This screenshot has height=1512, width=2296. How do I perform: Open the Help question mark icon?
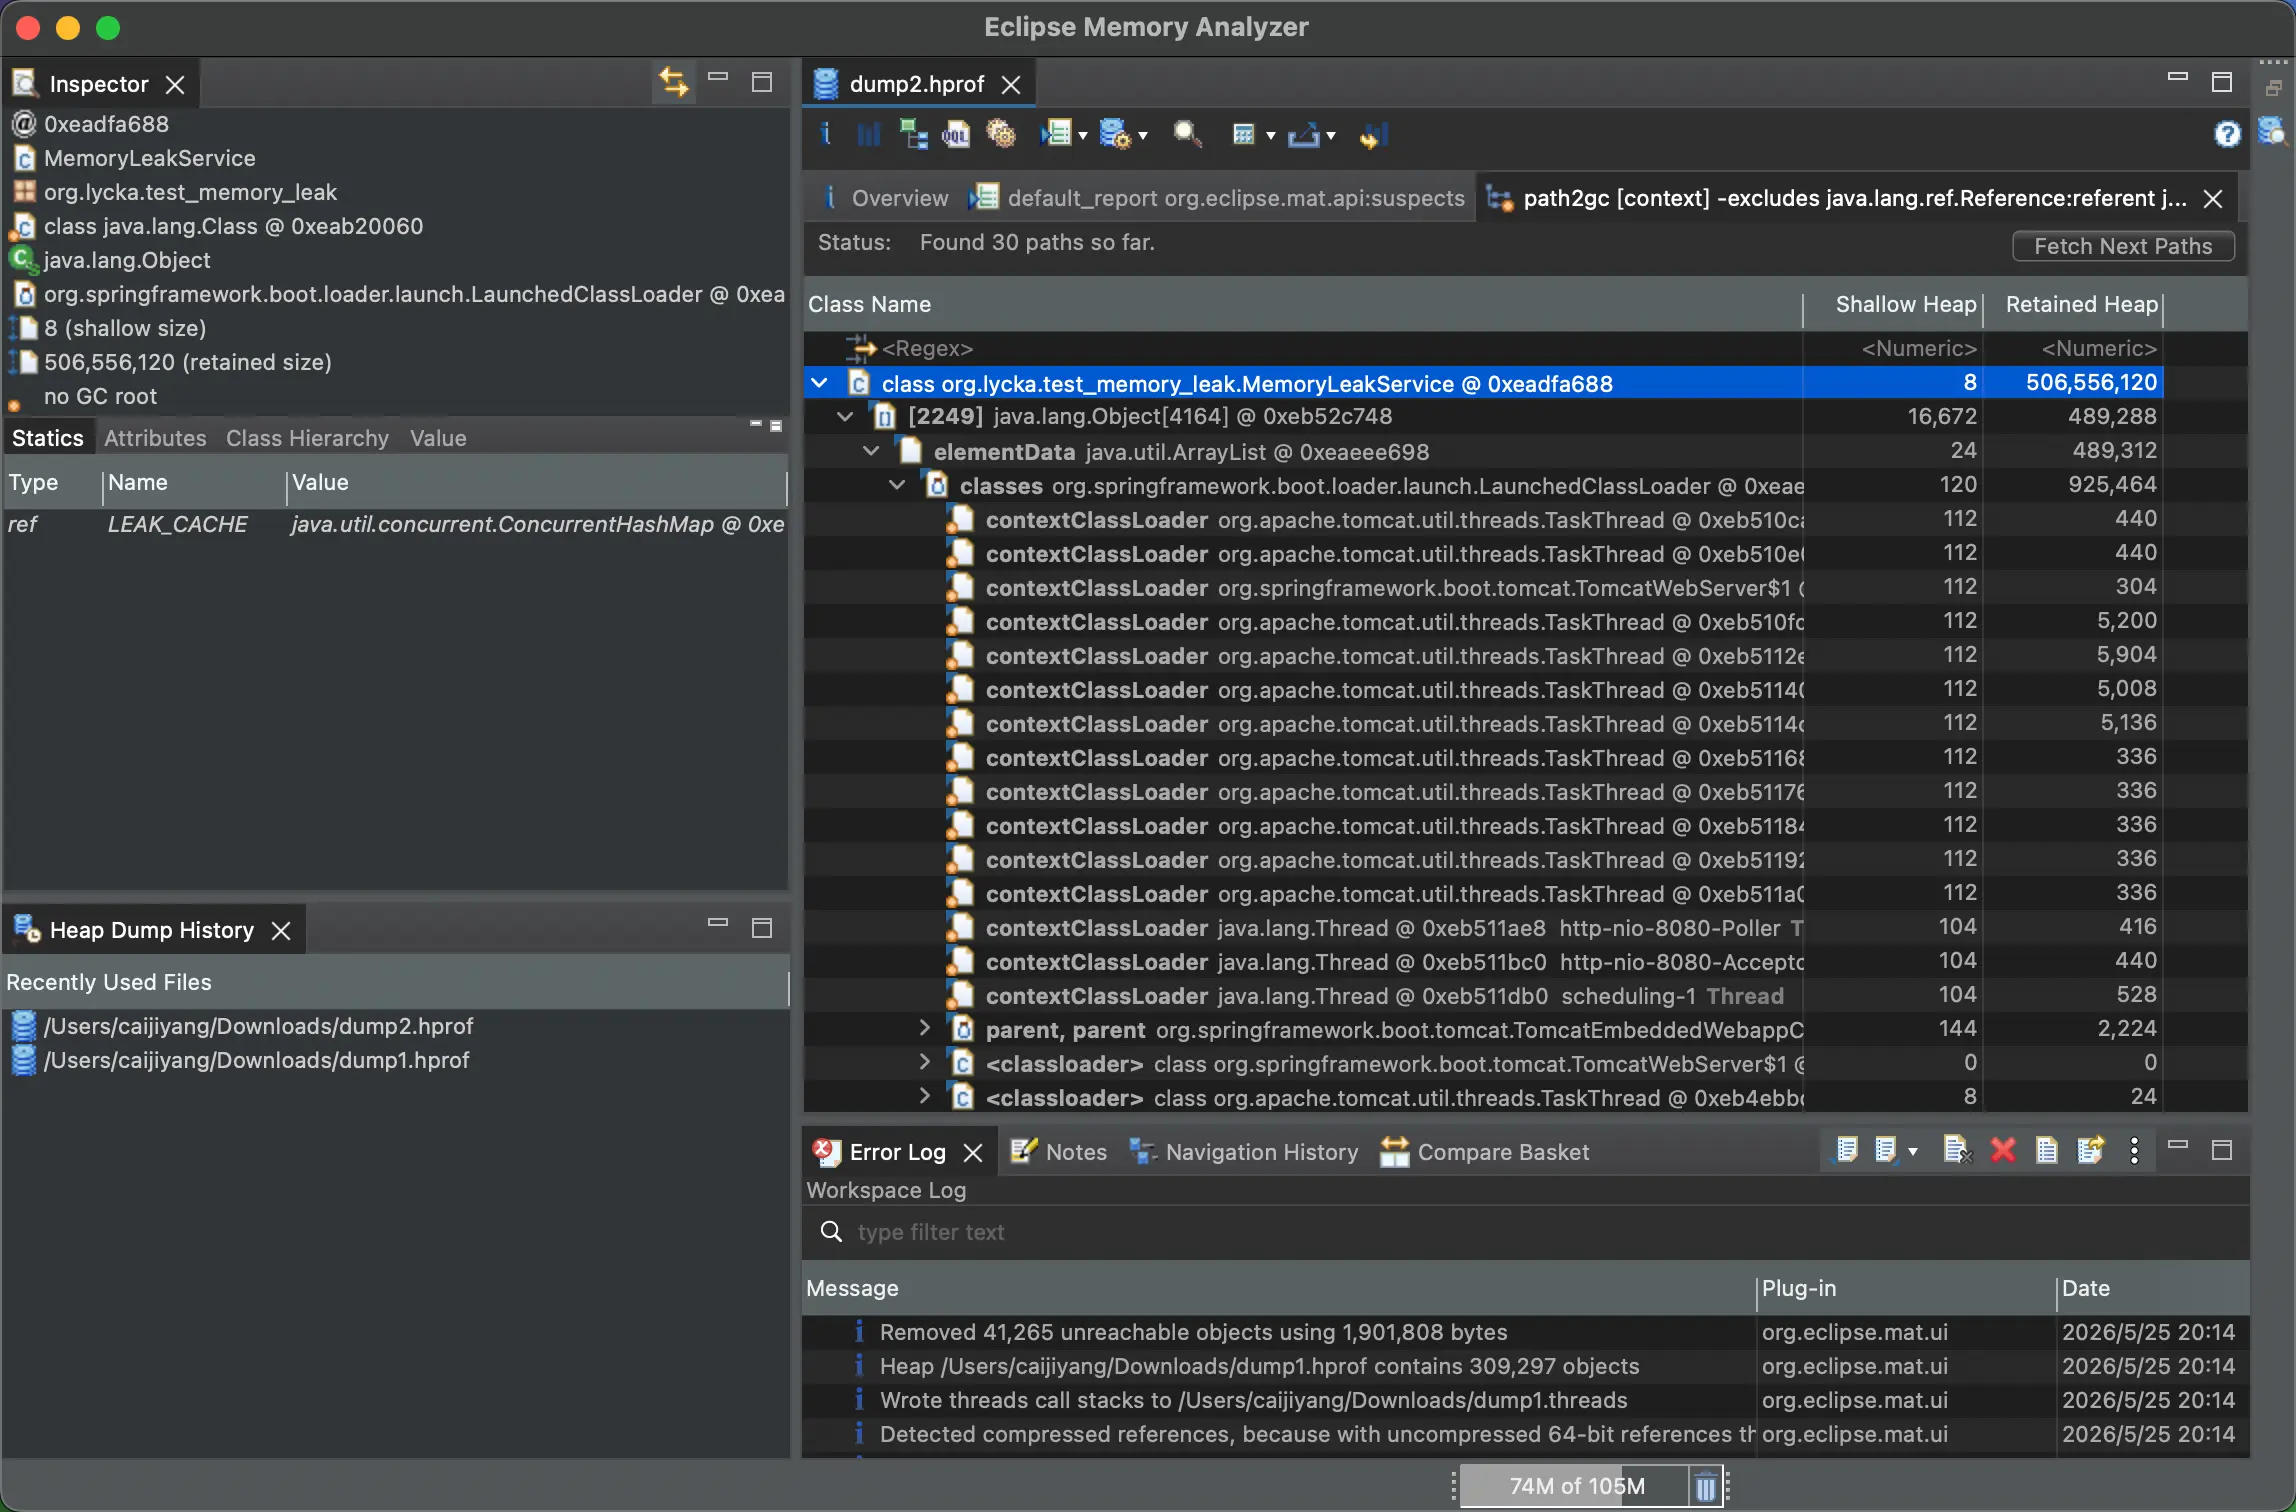(x=2227, y=134)
